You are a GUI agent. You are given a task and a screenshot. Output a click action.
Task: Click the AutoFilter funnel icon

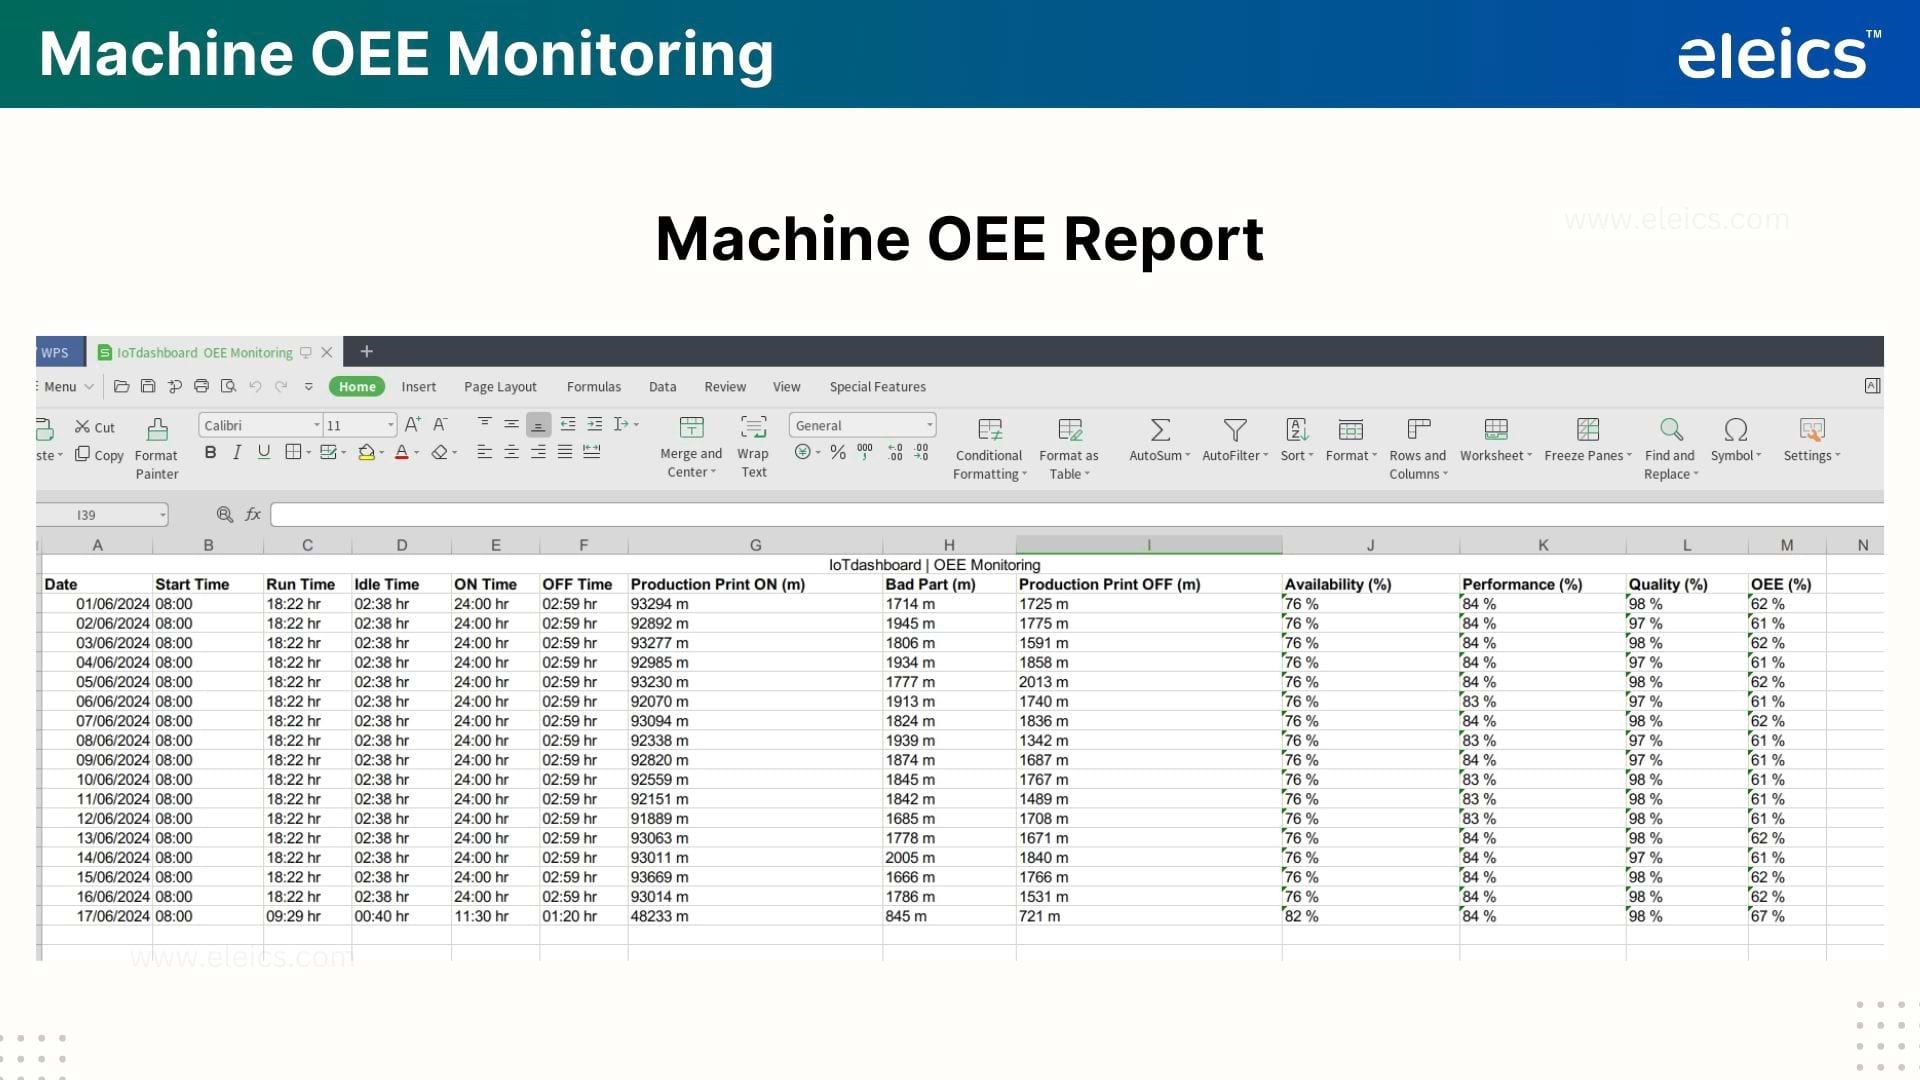click(1235, 430)
